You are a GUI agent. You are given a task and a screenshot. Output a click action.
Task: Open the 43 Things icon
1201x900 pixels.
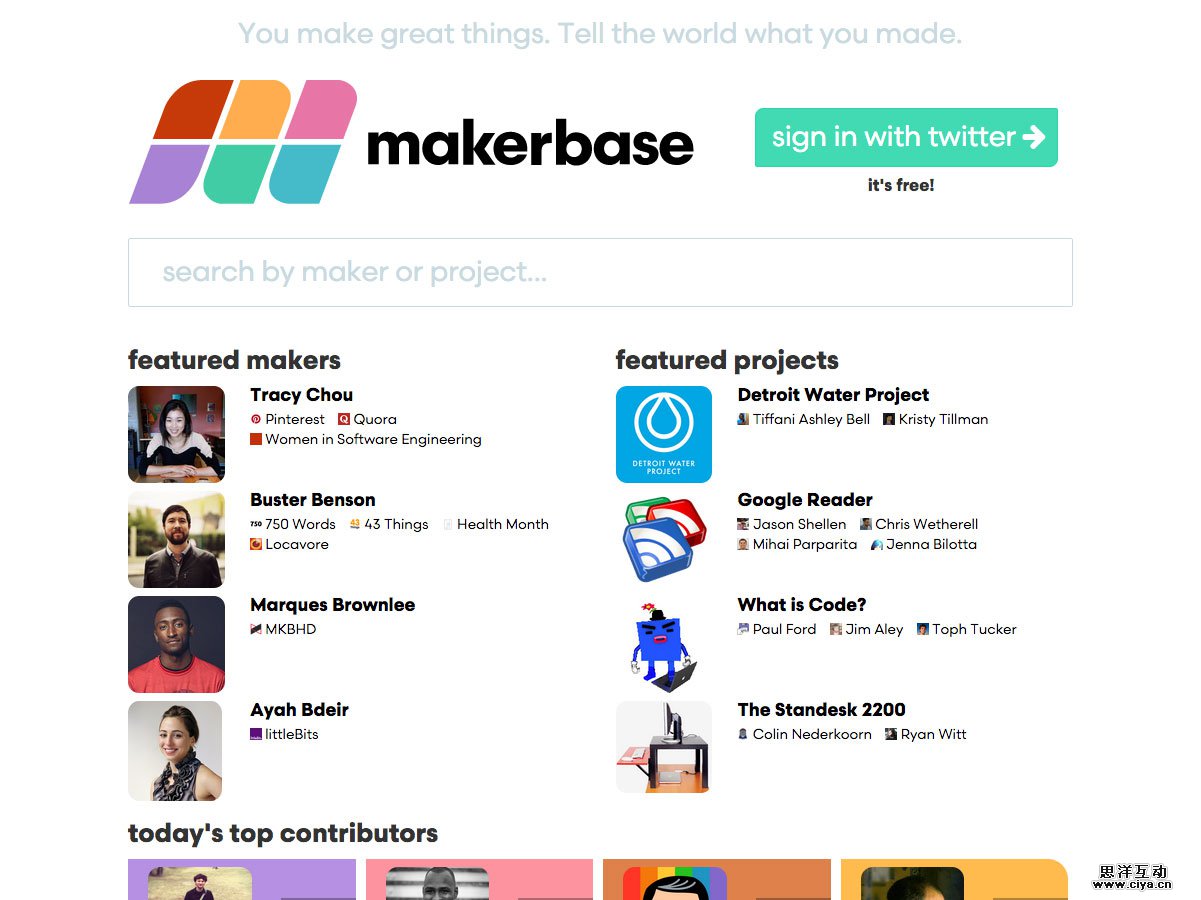356,524
